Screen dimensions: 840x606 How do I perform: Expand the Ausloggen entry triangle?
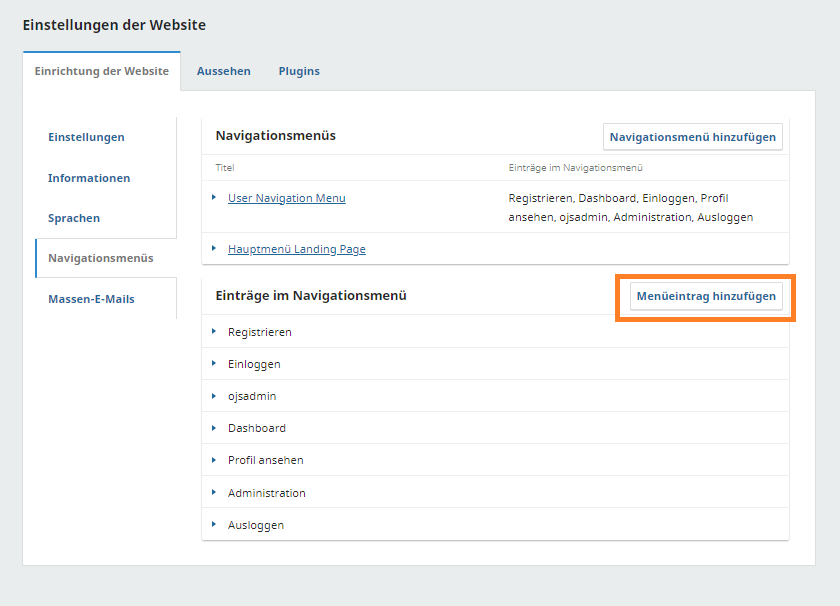pos(214,525)
